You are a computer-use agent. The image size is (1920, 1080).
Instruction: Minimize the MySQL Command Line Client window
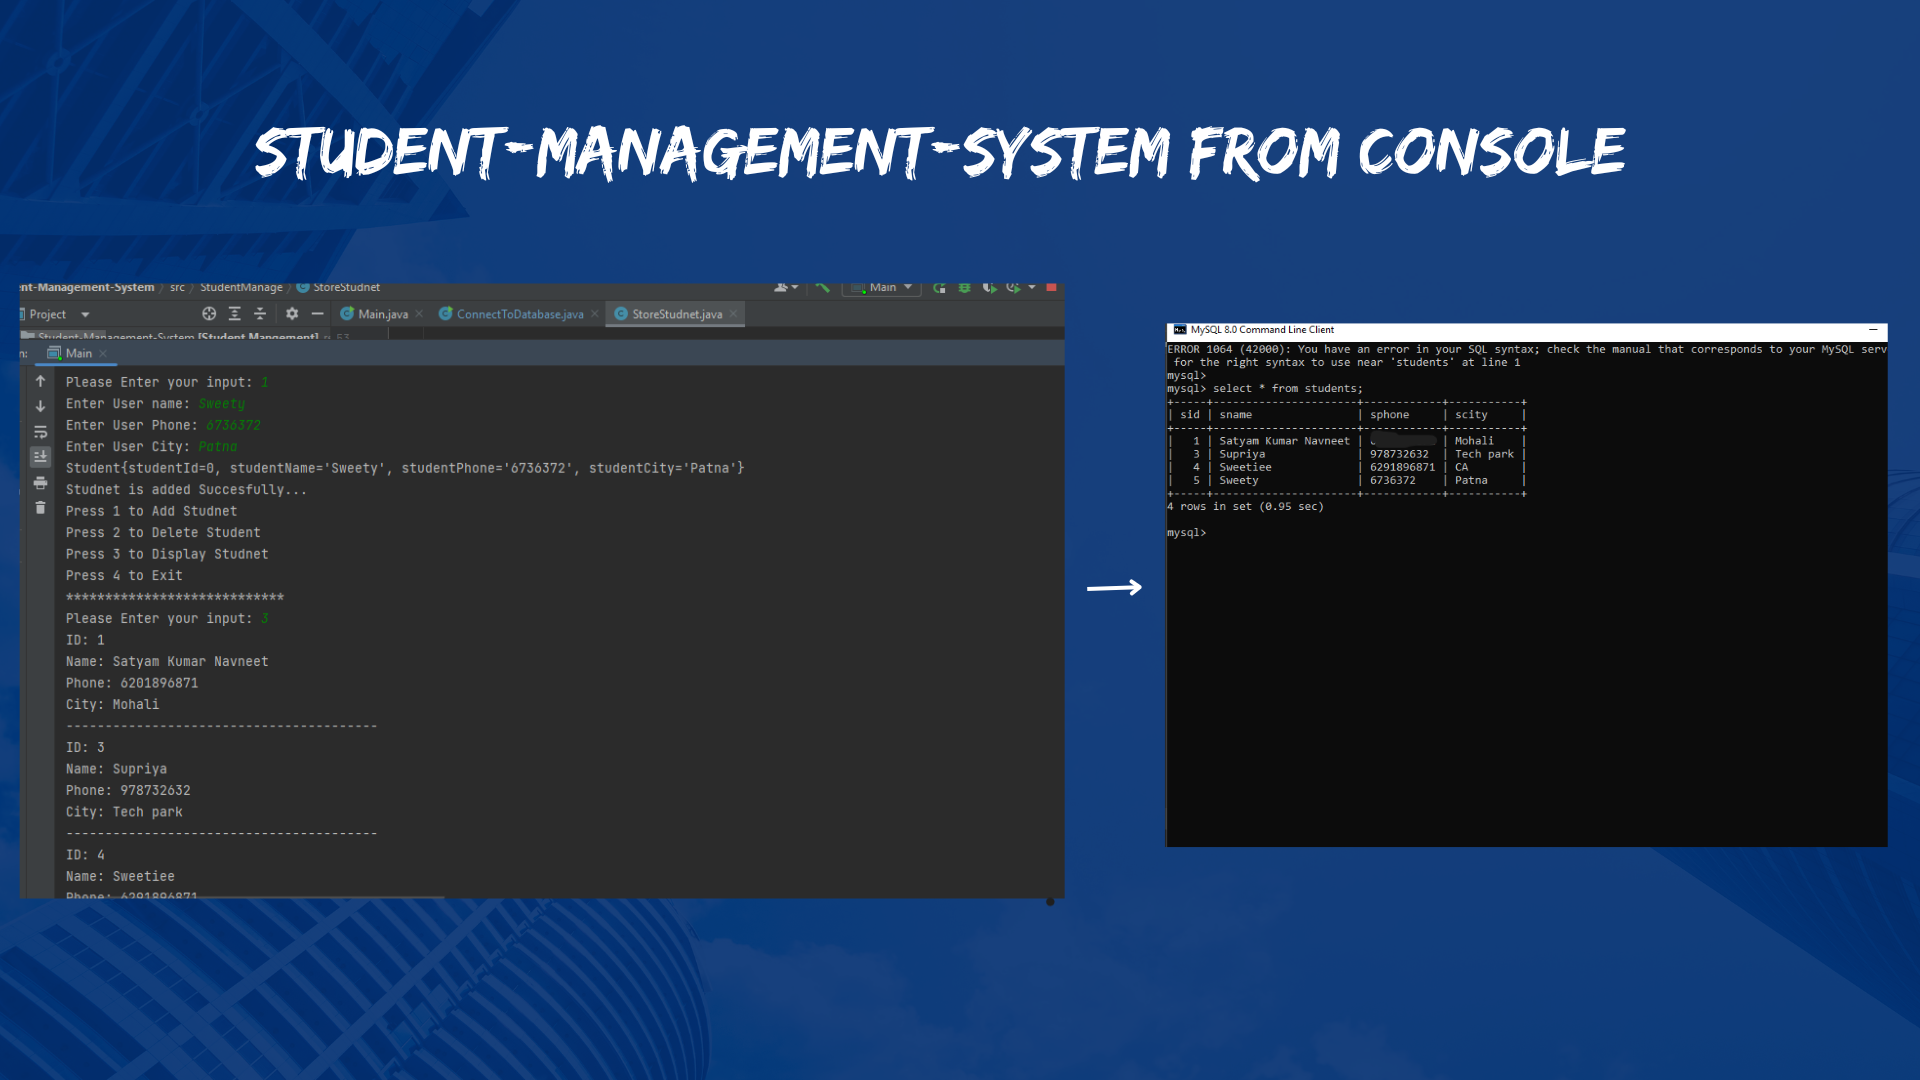coord(1873,330)
